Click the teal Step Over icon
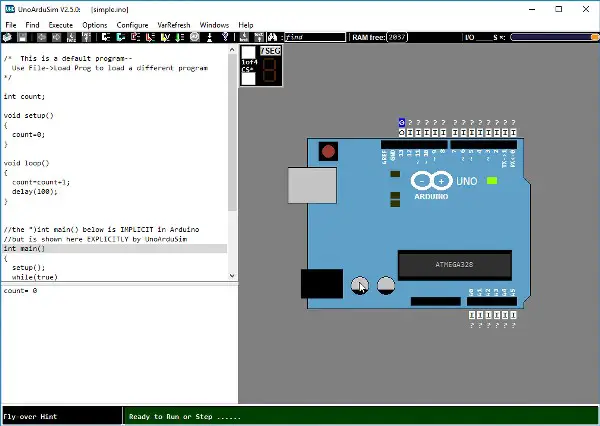Image resolution: width=600 pixels, height=426 pixels. (x=121, y=37)
